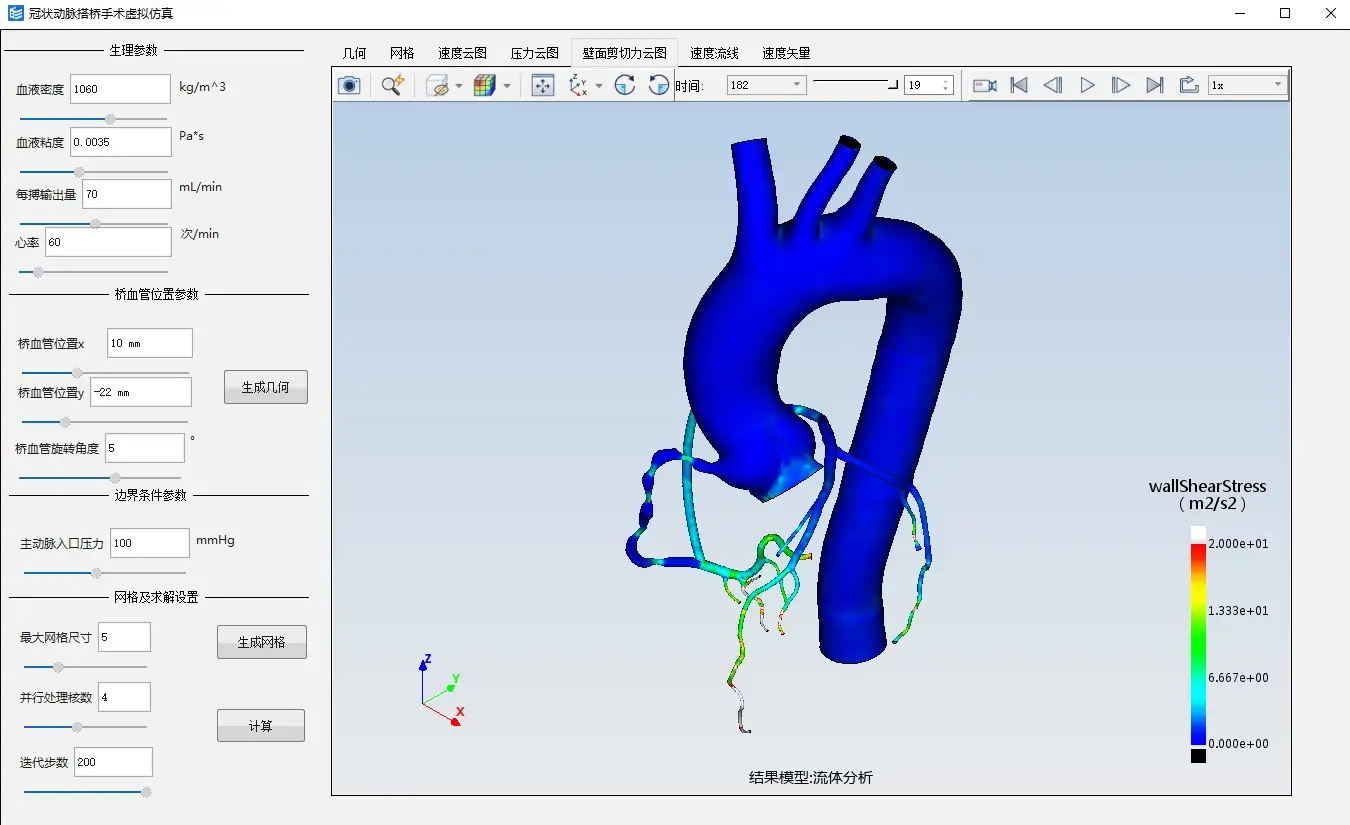
Task: Open dropdown arrow beside box visibility icon
Action: click(459, 86)
